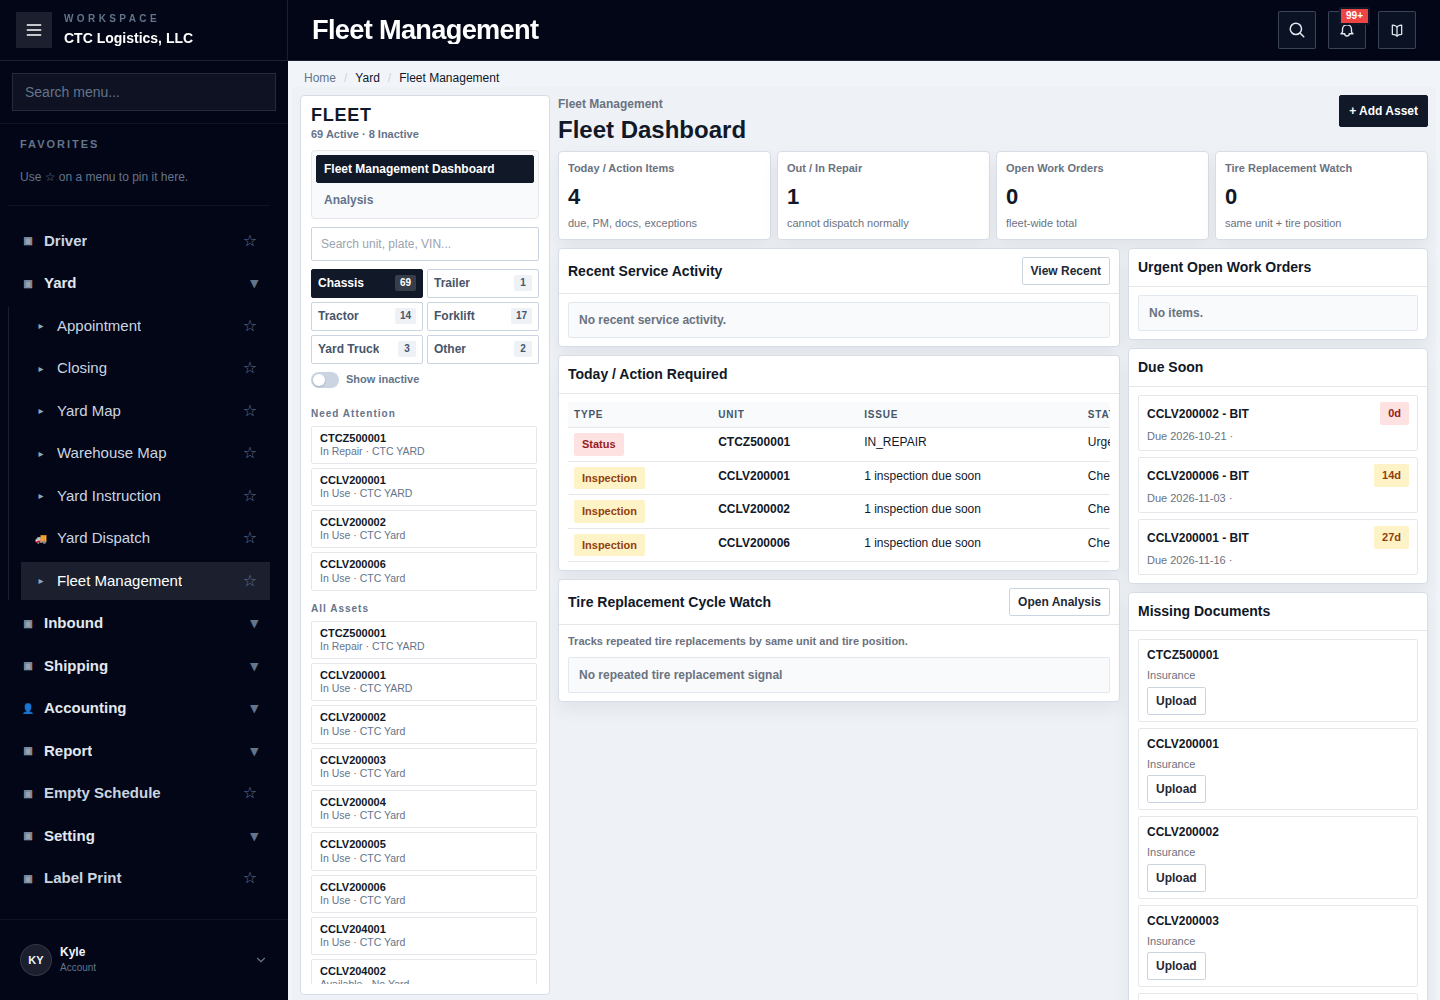Click Inspection badge in CCLV200006 row
The height and width of the screenshot is (1000, 1440).
tap(609, 545)
